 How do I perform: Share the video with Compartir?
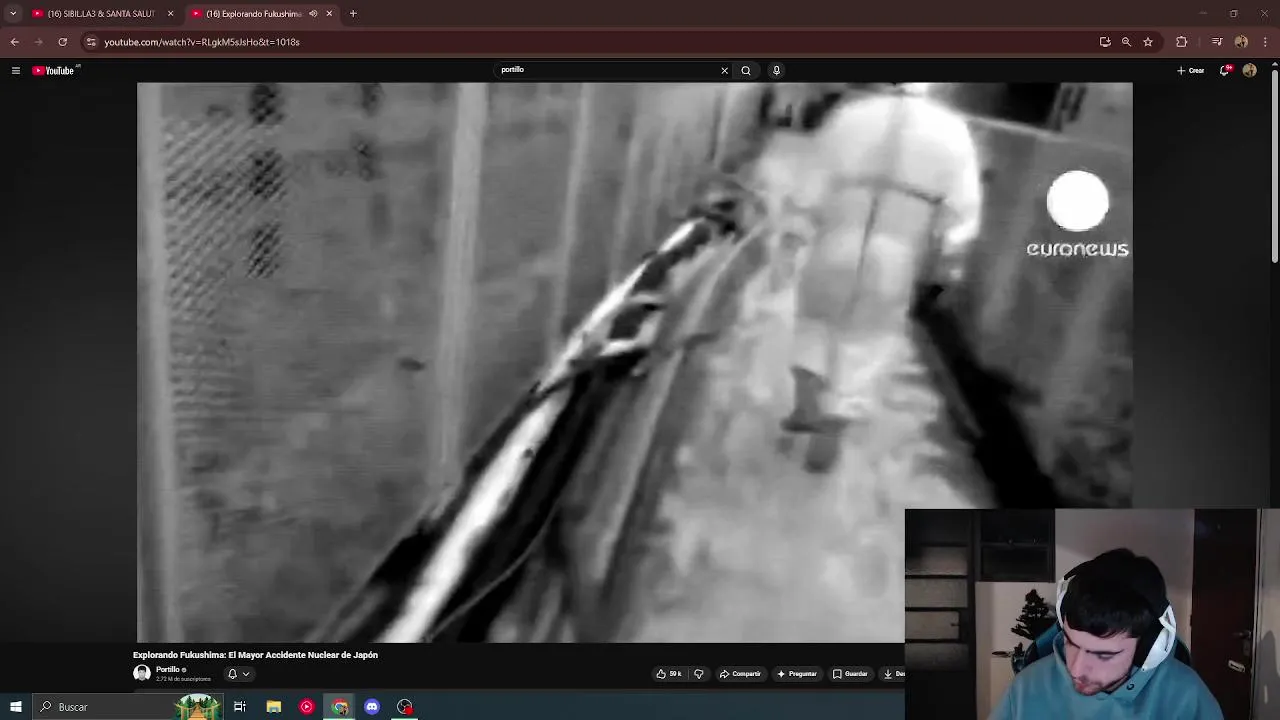(x=740, y=674)
